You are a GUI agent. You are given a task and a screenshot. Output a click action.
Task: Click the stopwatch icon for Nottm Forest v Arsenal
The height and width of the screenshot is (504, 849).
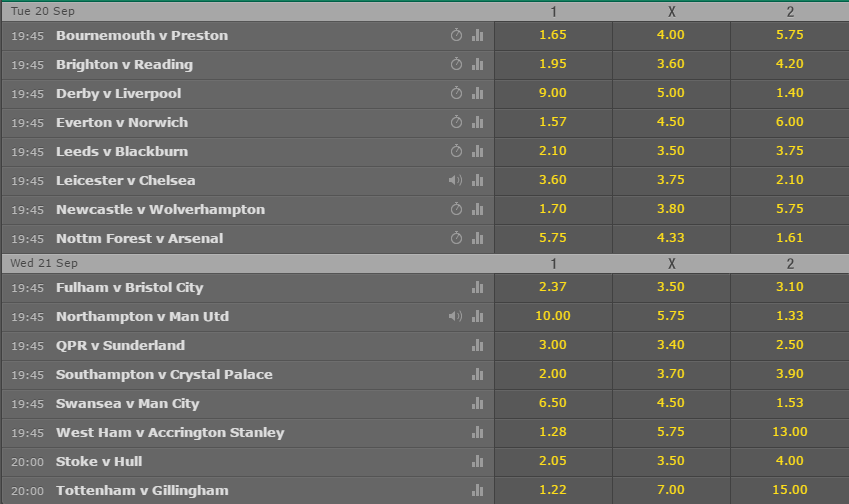(x=456, y=238)
